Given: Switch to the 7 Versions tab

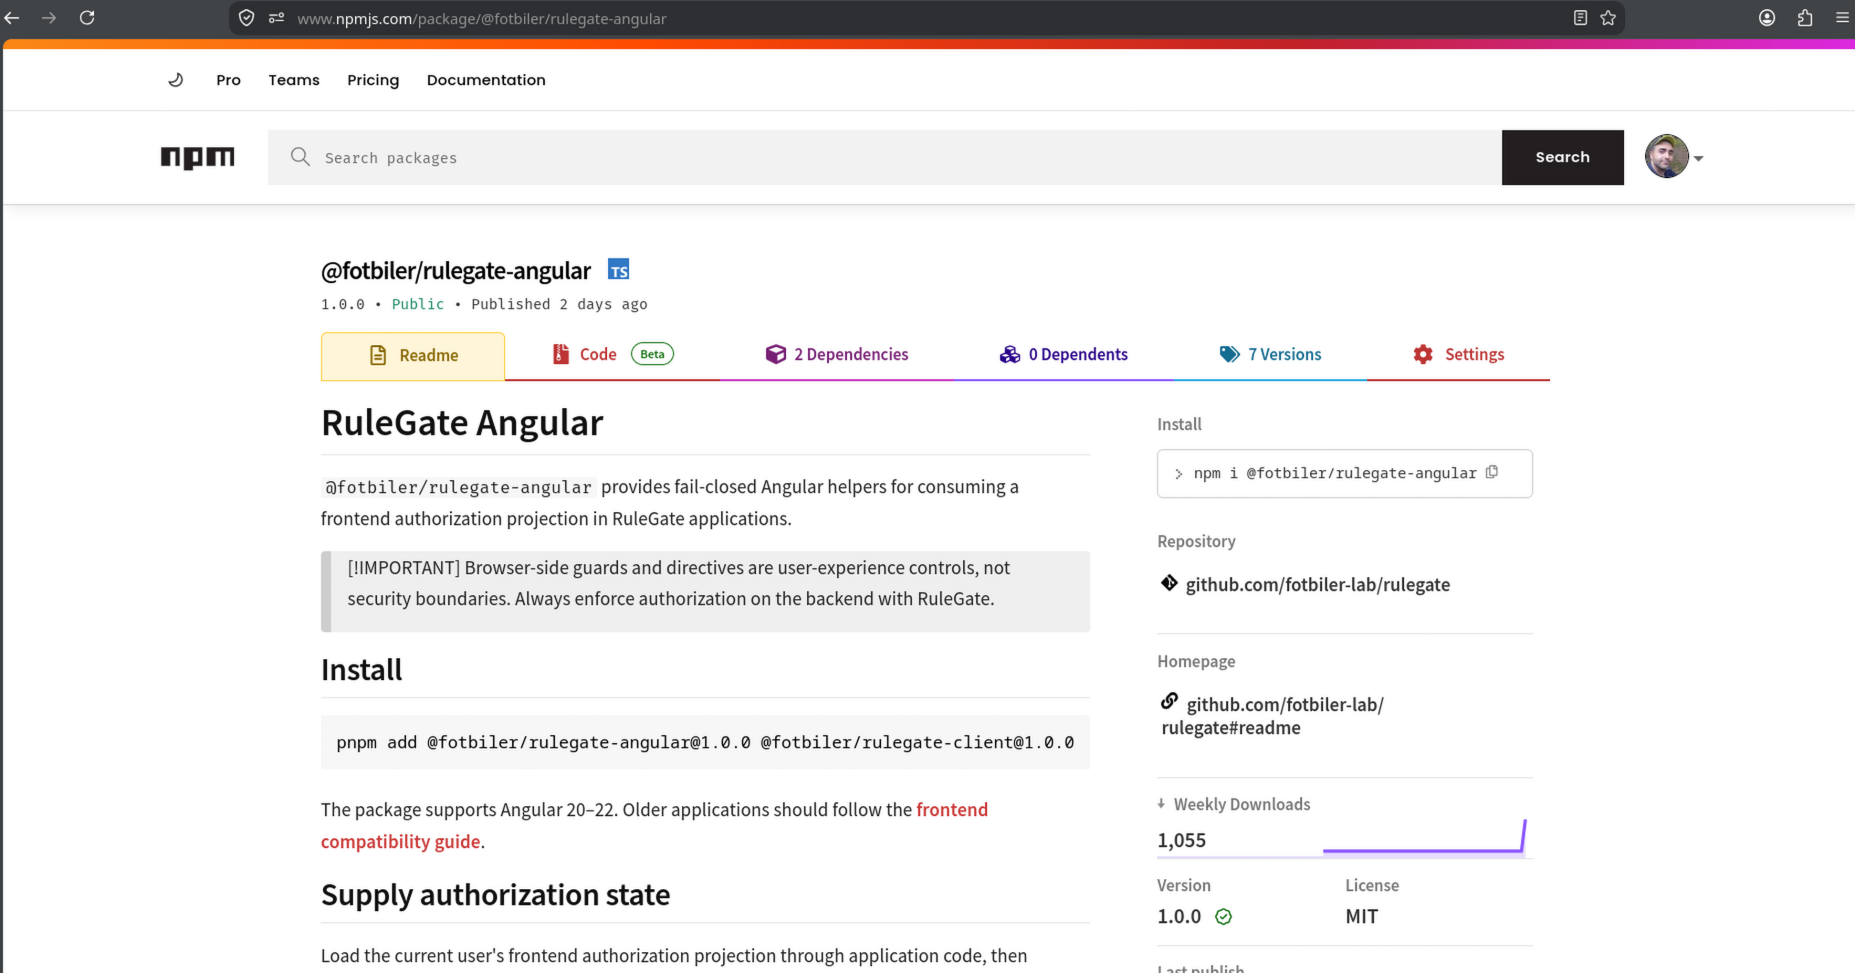Looking at the screenshot, I should (1270, 355).
